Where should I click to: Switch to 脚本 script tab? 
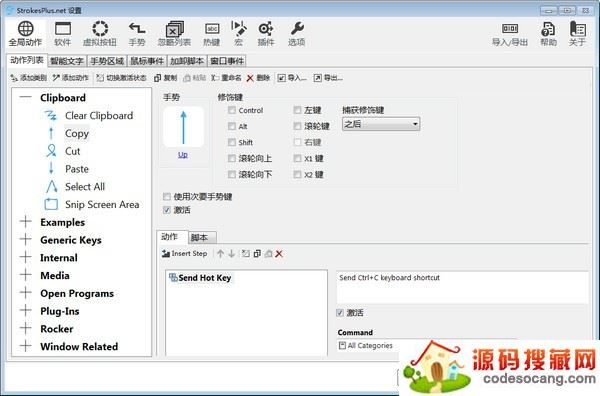coord(202,238)
